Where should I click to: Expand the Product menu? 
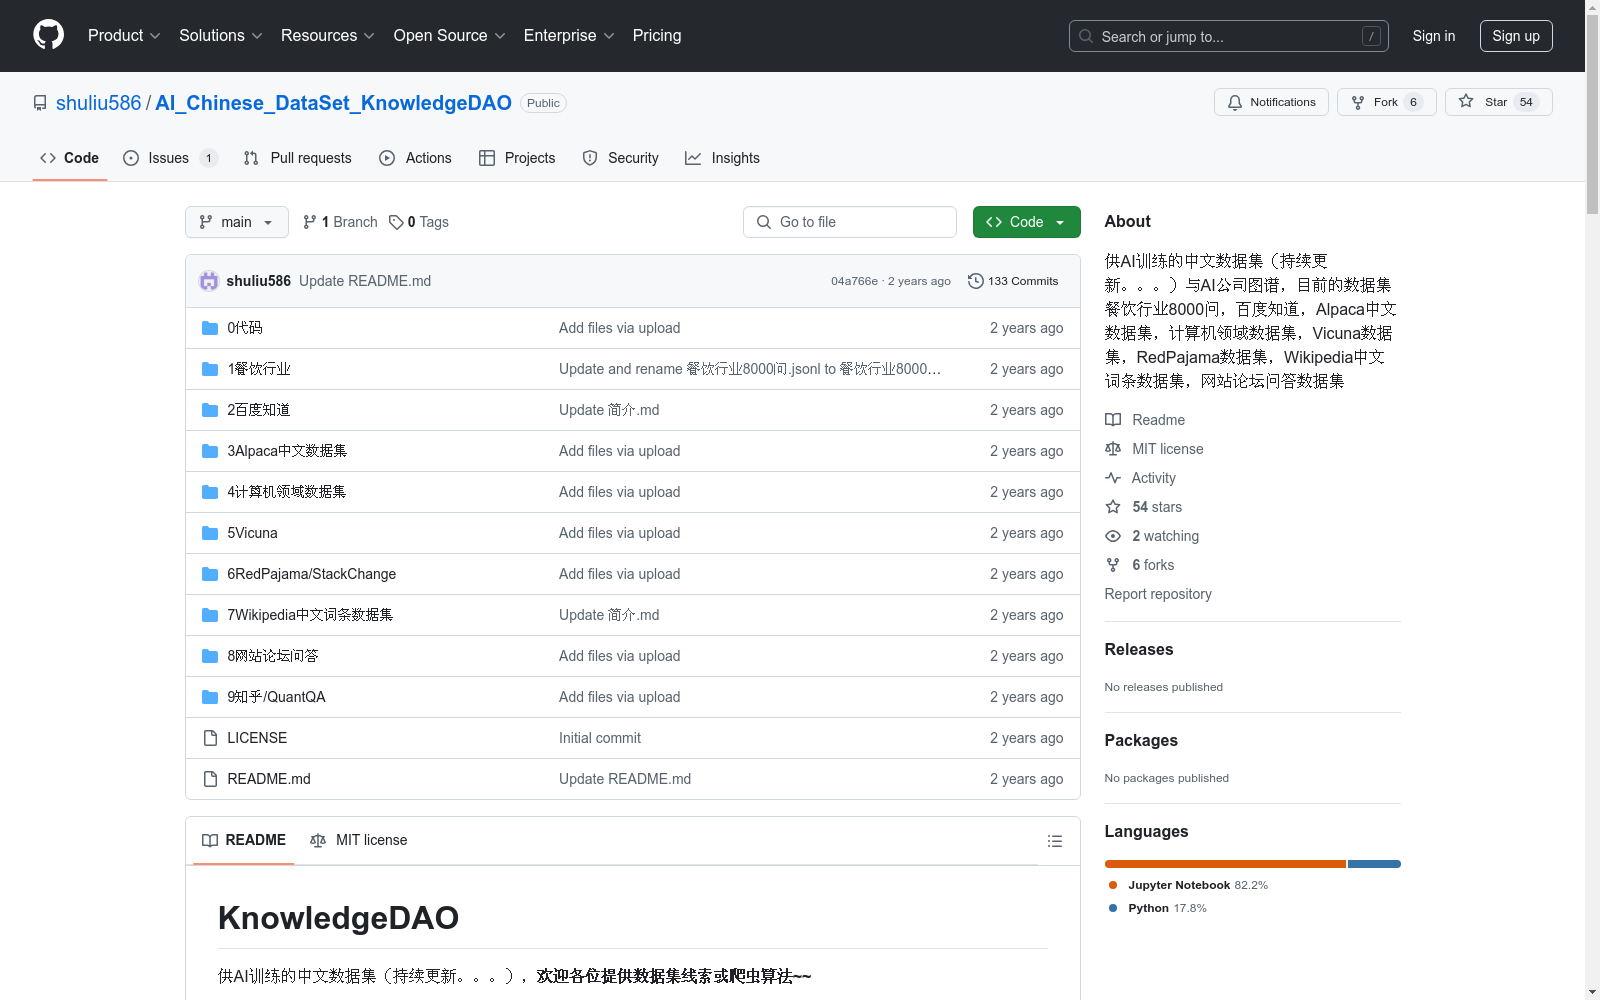click(124, 35)
